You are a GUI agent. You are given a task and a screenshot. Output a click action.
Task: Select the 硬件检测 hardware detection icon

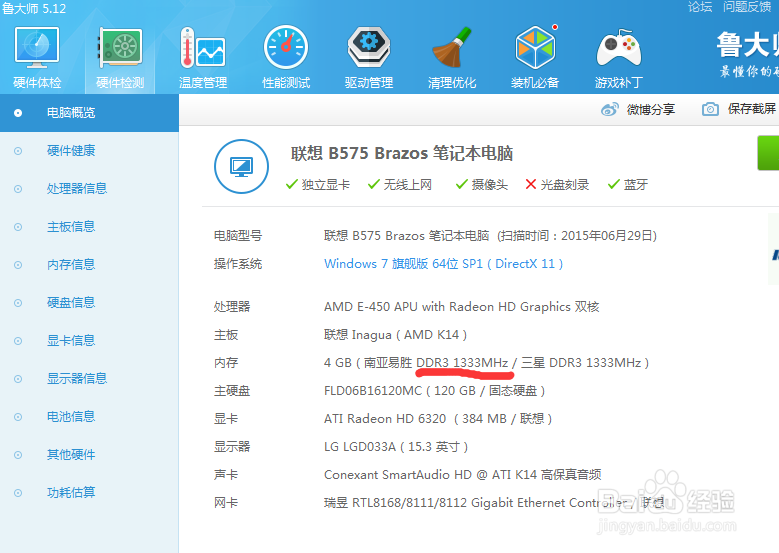tap(120, 48)
